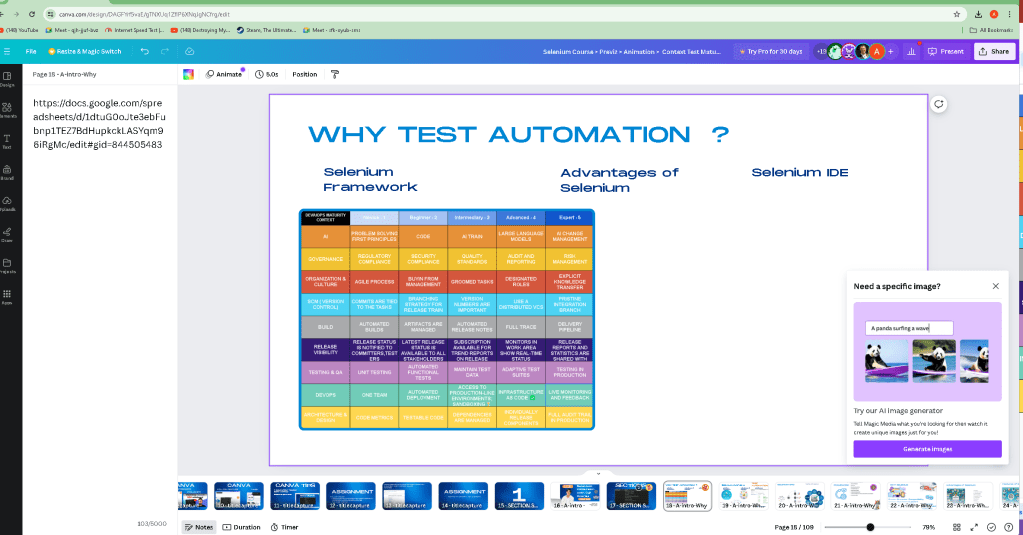The height and width of the screenshot is (535, 1023).
Task: Enter fullscreen with the expand arrows icon
Action: [x=974, y=527]
